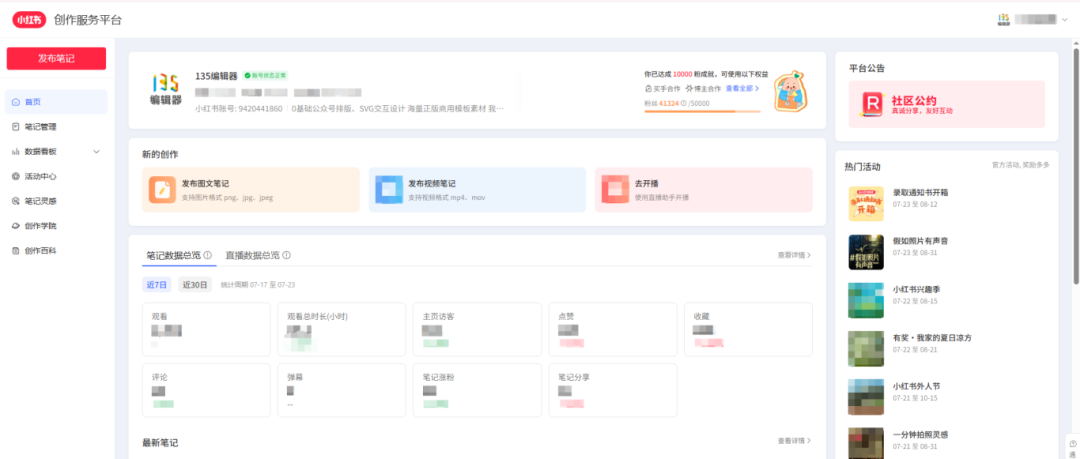Click info icon next to 直播数据总览
This screenshot has width=1080, height=459.
[287, 255]
